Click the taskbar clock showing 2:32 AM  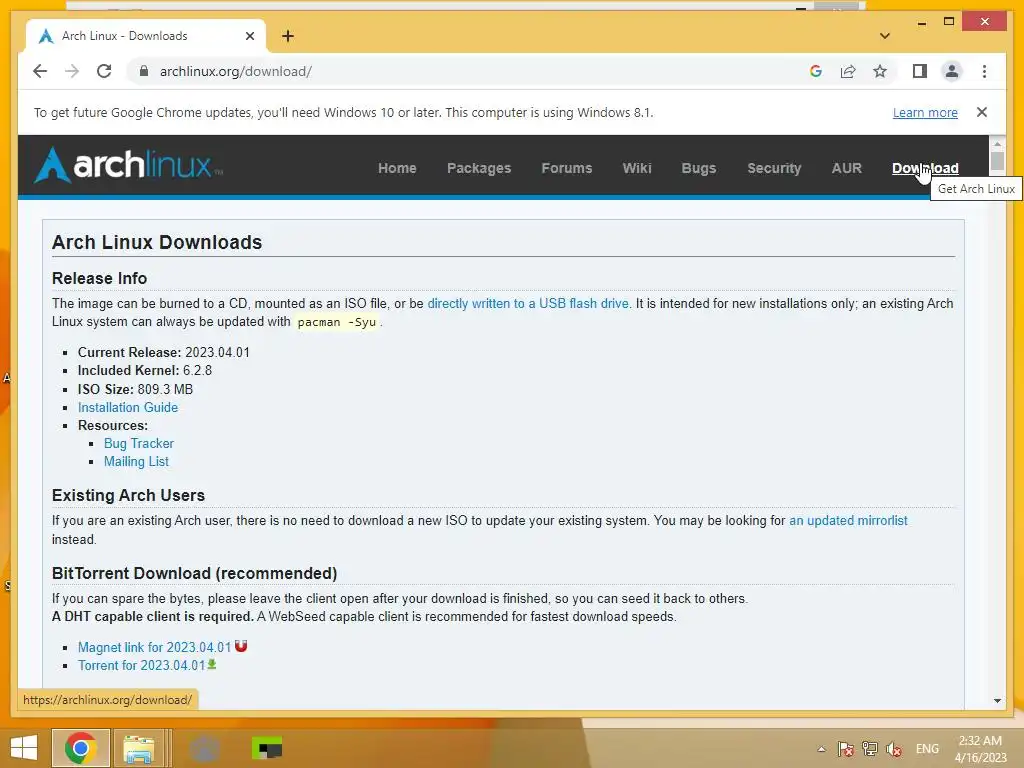coord(980,749)
